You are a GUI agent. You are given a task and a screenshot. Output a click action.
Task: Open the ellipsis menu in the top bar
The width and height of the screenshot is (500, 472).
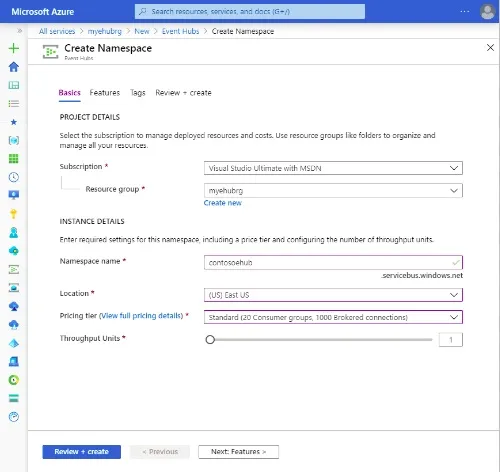tap(465, 11)
